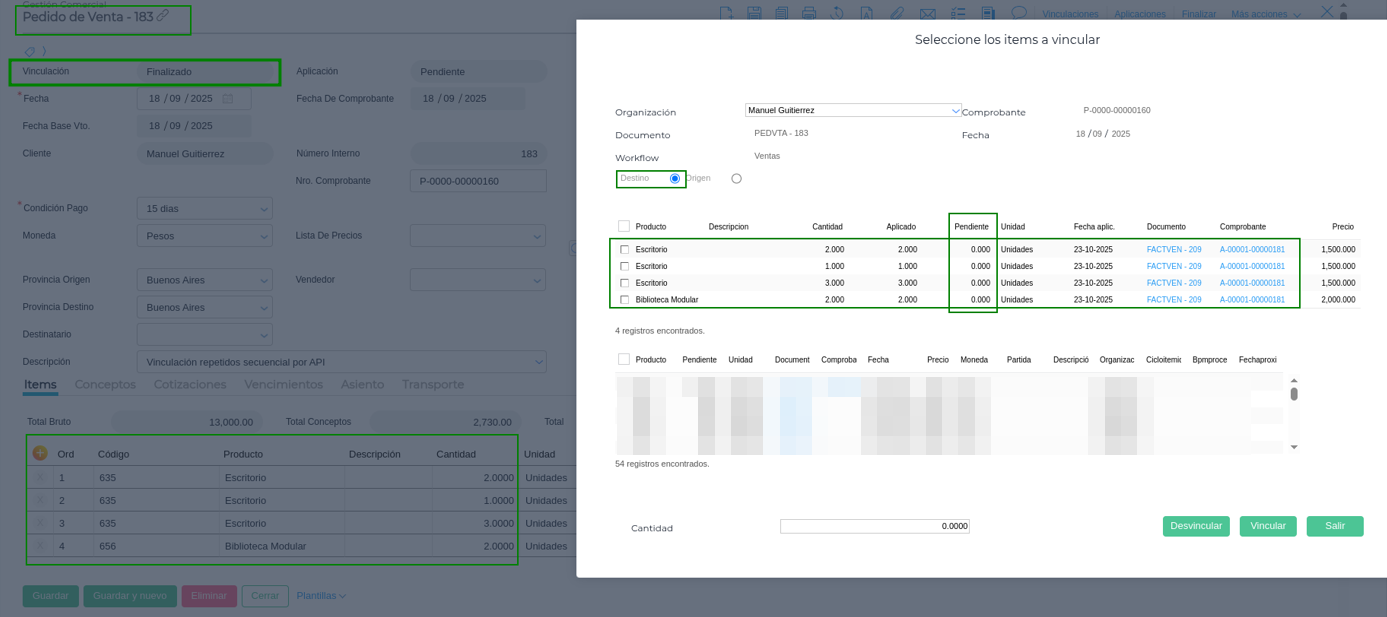Open the Organización dropdown
The width and height of the screenshot is (1387, 617).
coord(853,110)
